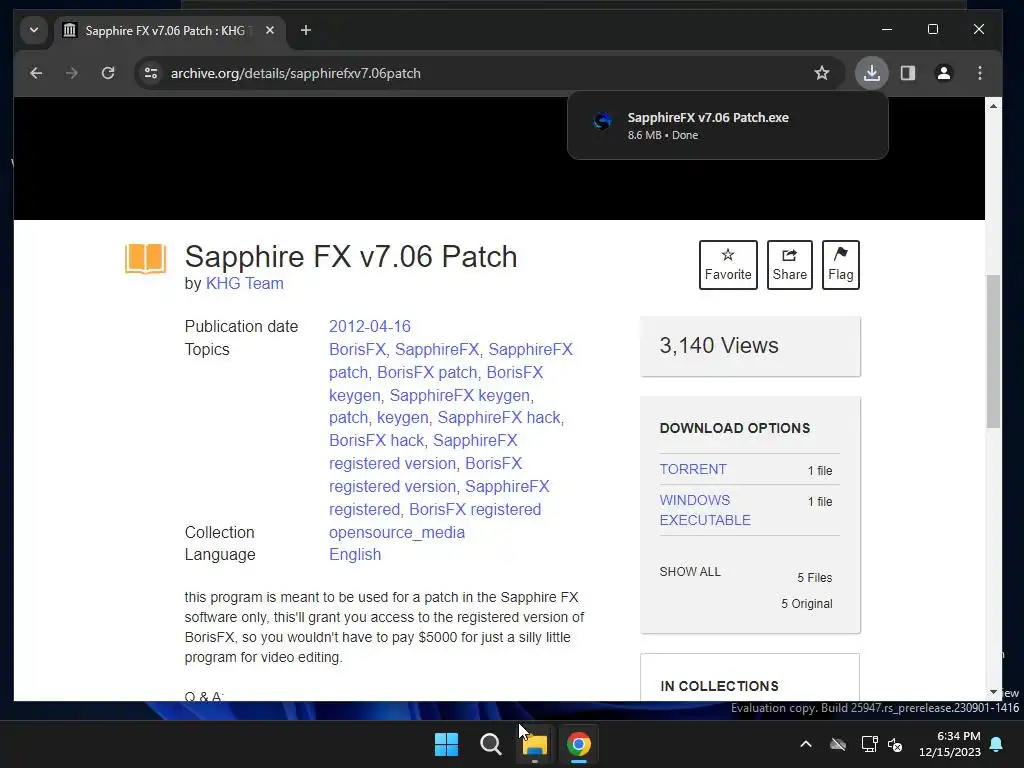Share this archive item
This screenshot has width=1024, height=768.
tap(790, 264)
